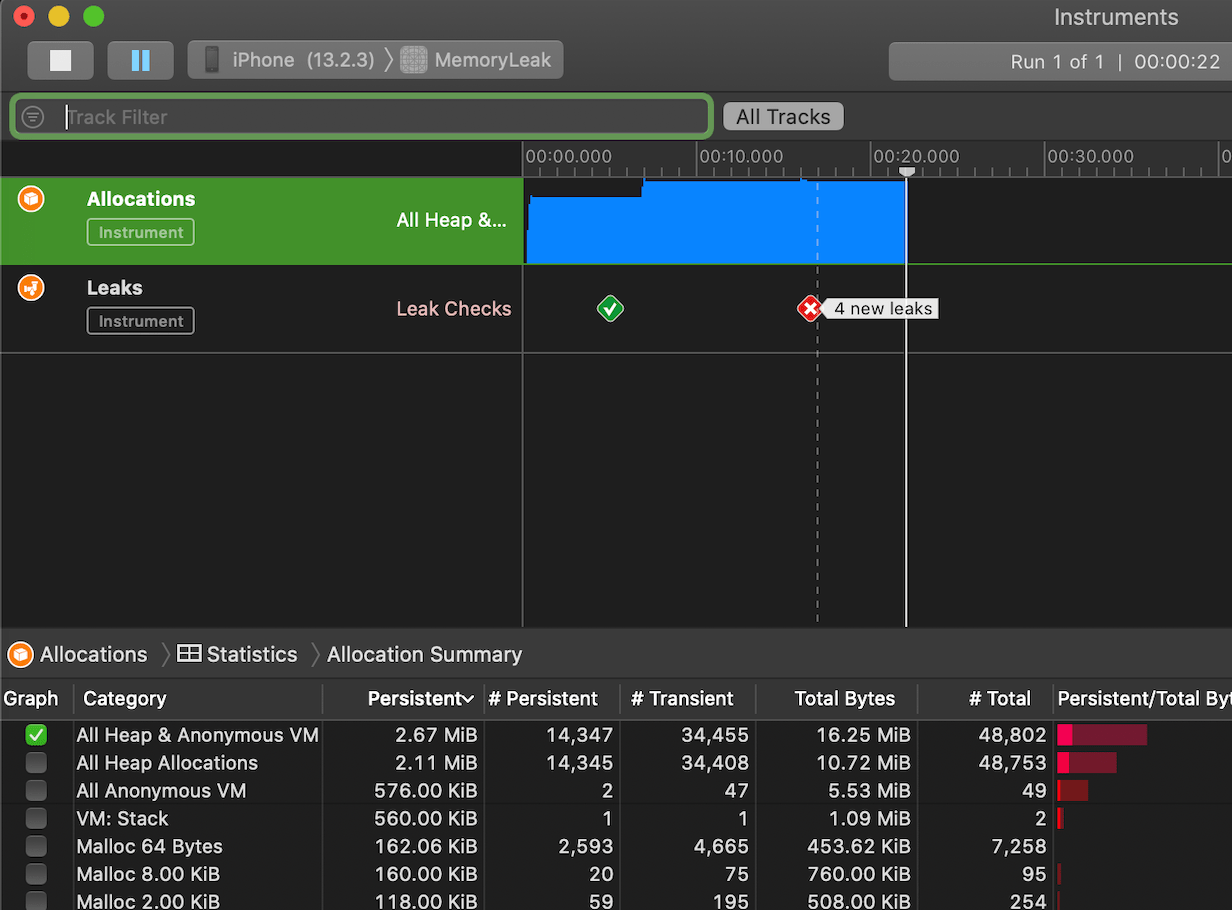Select the Malloc 64 Bytes category

pos(149,847)
